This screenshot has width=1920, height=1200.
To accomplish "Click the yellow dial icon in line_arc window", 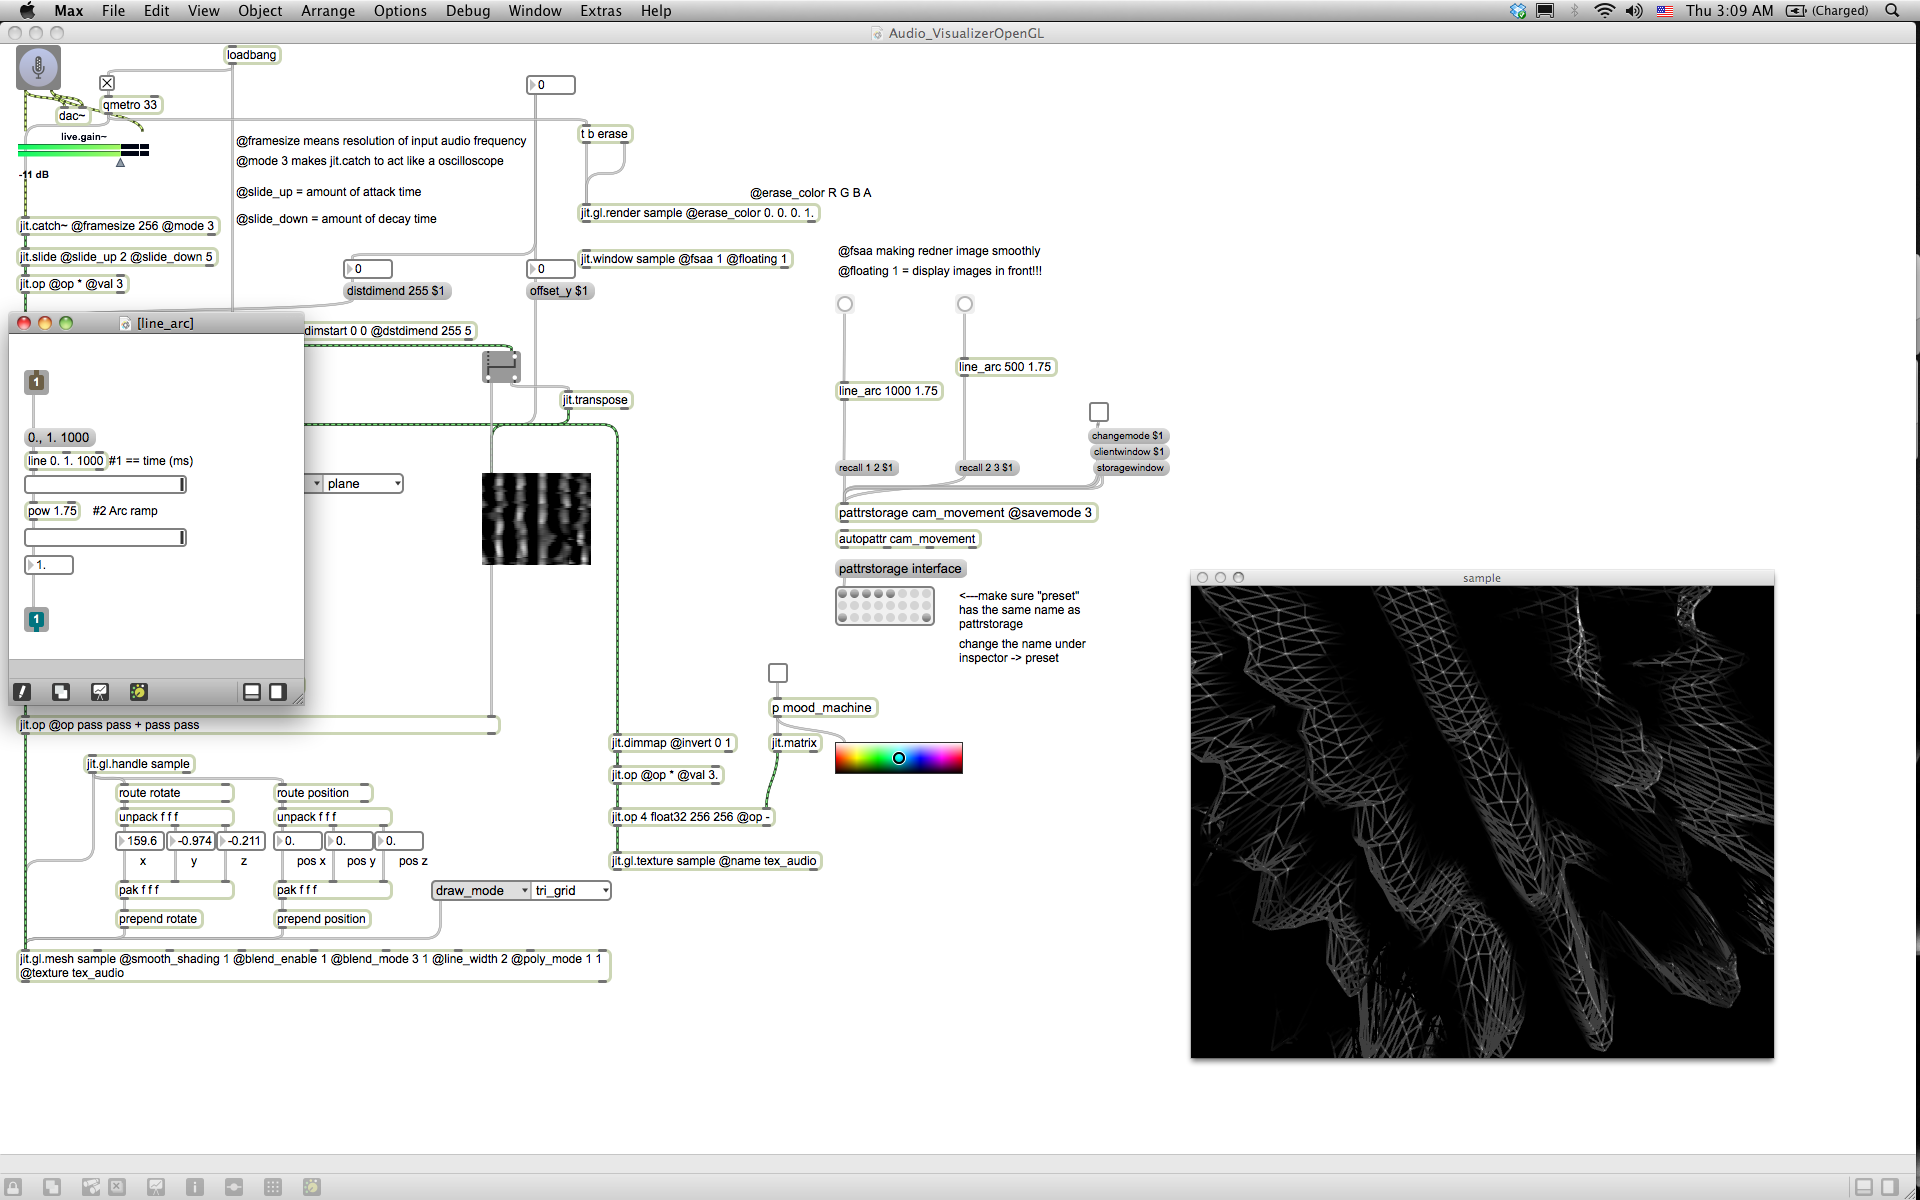I will 139,692.
